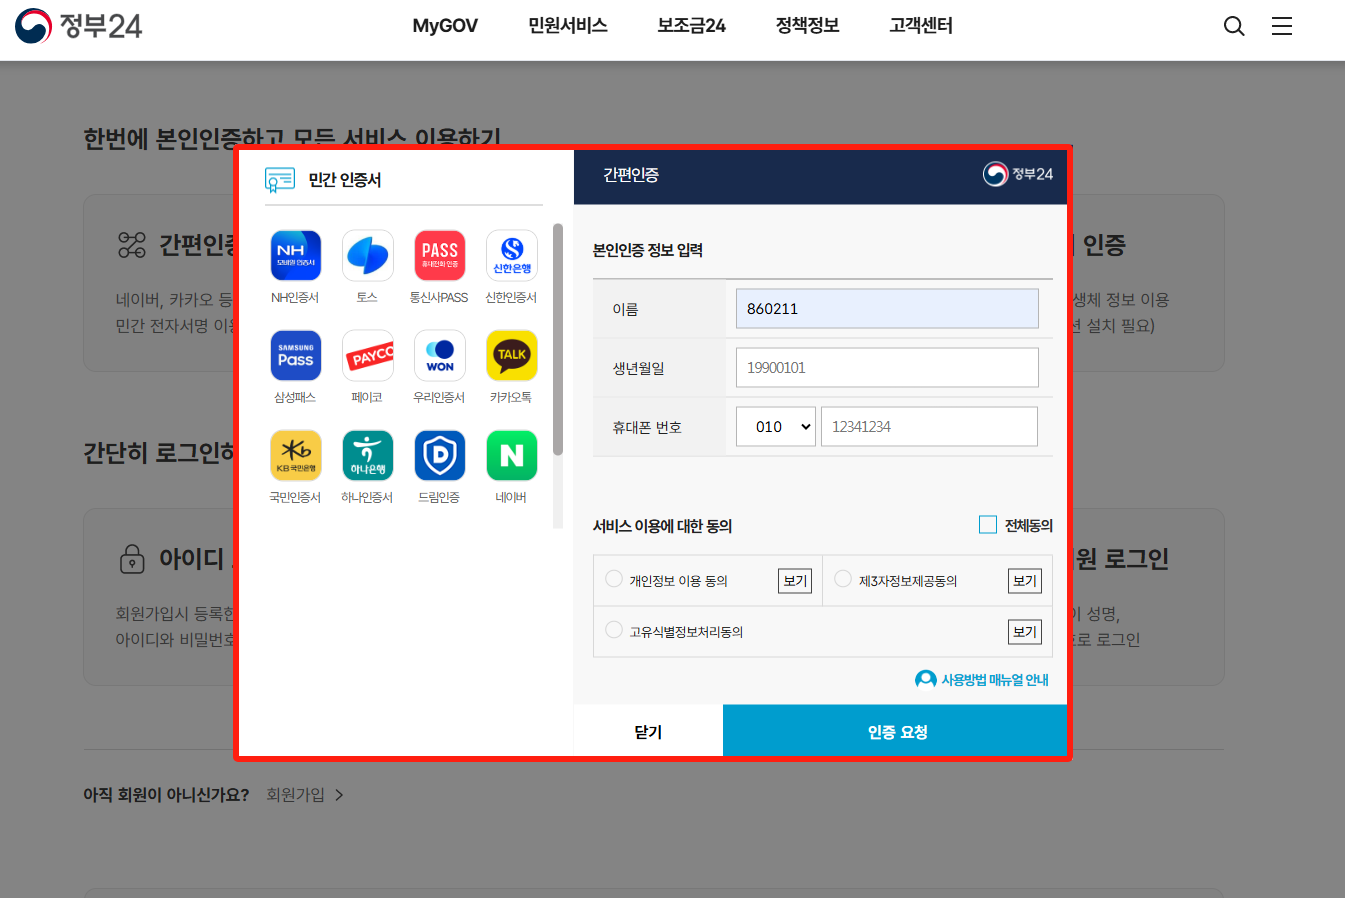Open the 민원서비스 menu
This screenshot has height=898, width=1345.
(x=568, y=26)
